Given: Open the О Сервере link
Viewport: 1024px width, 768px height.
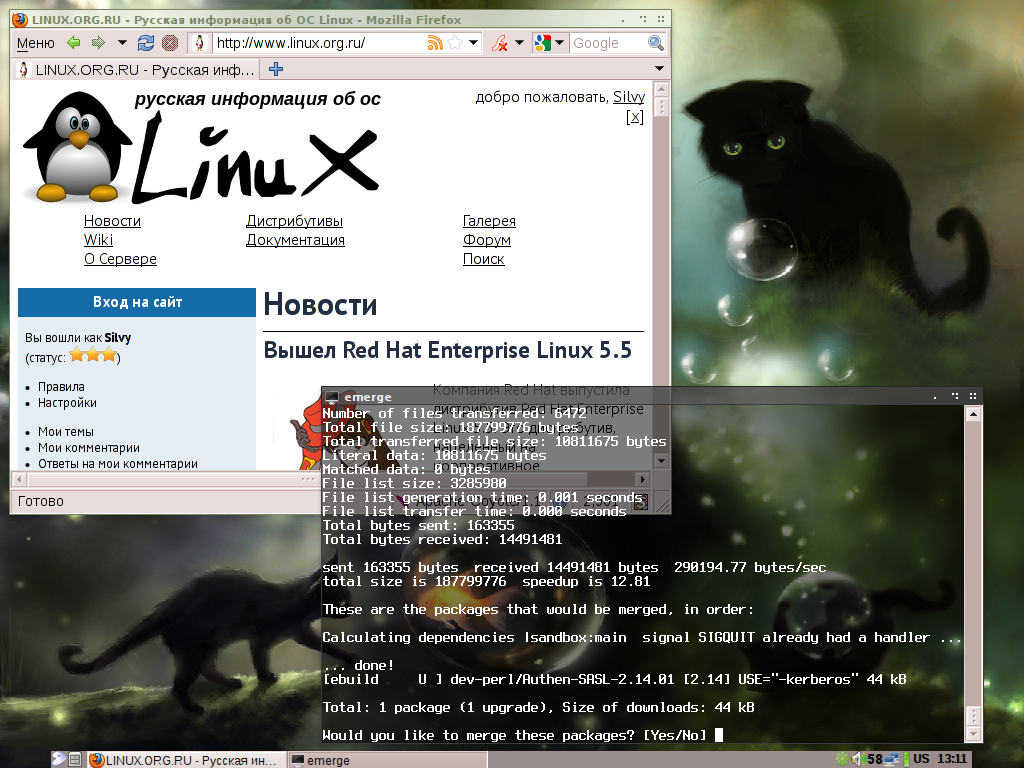Looking at the screenshot, I should (120, 259).
